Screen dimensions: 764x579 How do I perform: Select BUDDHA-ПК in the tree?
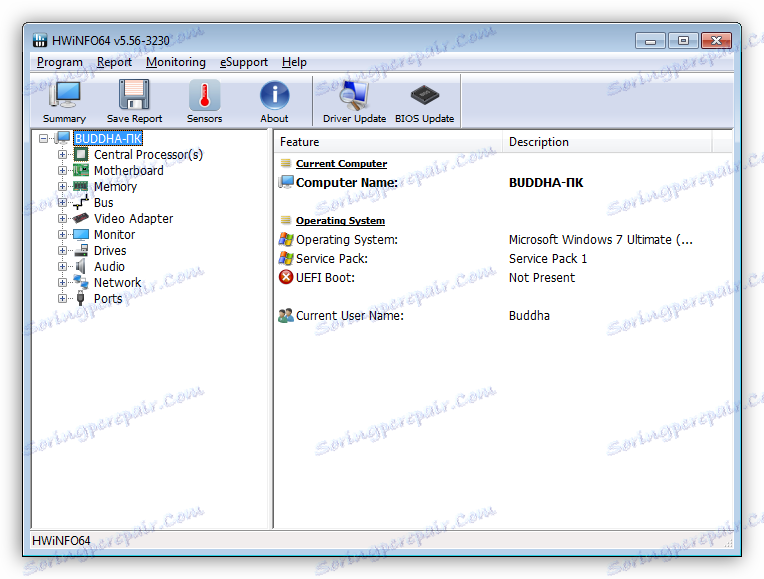click(x=108, y=138)
